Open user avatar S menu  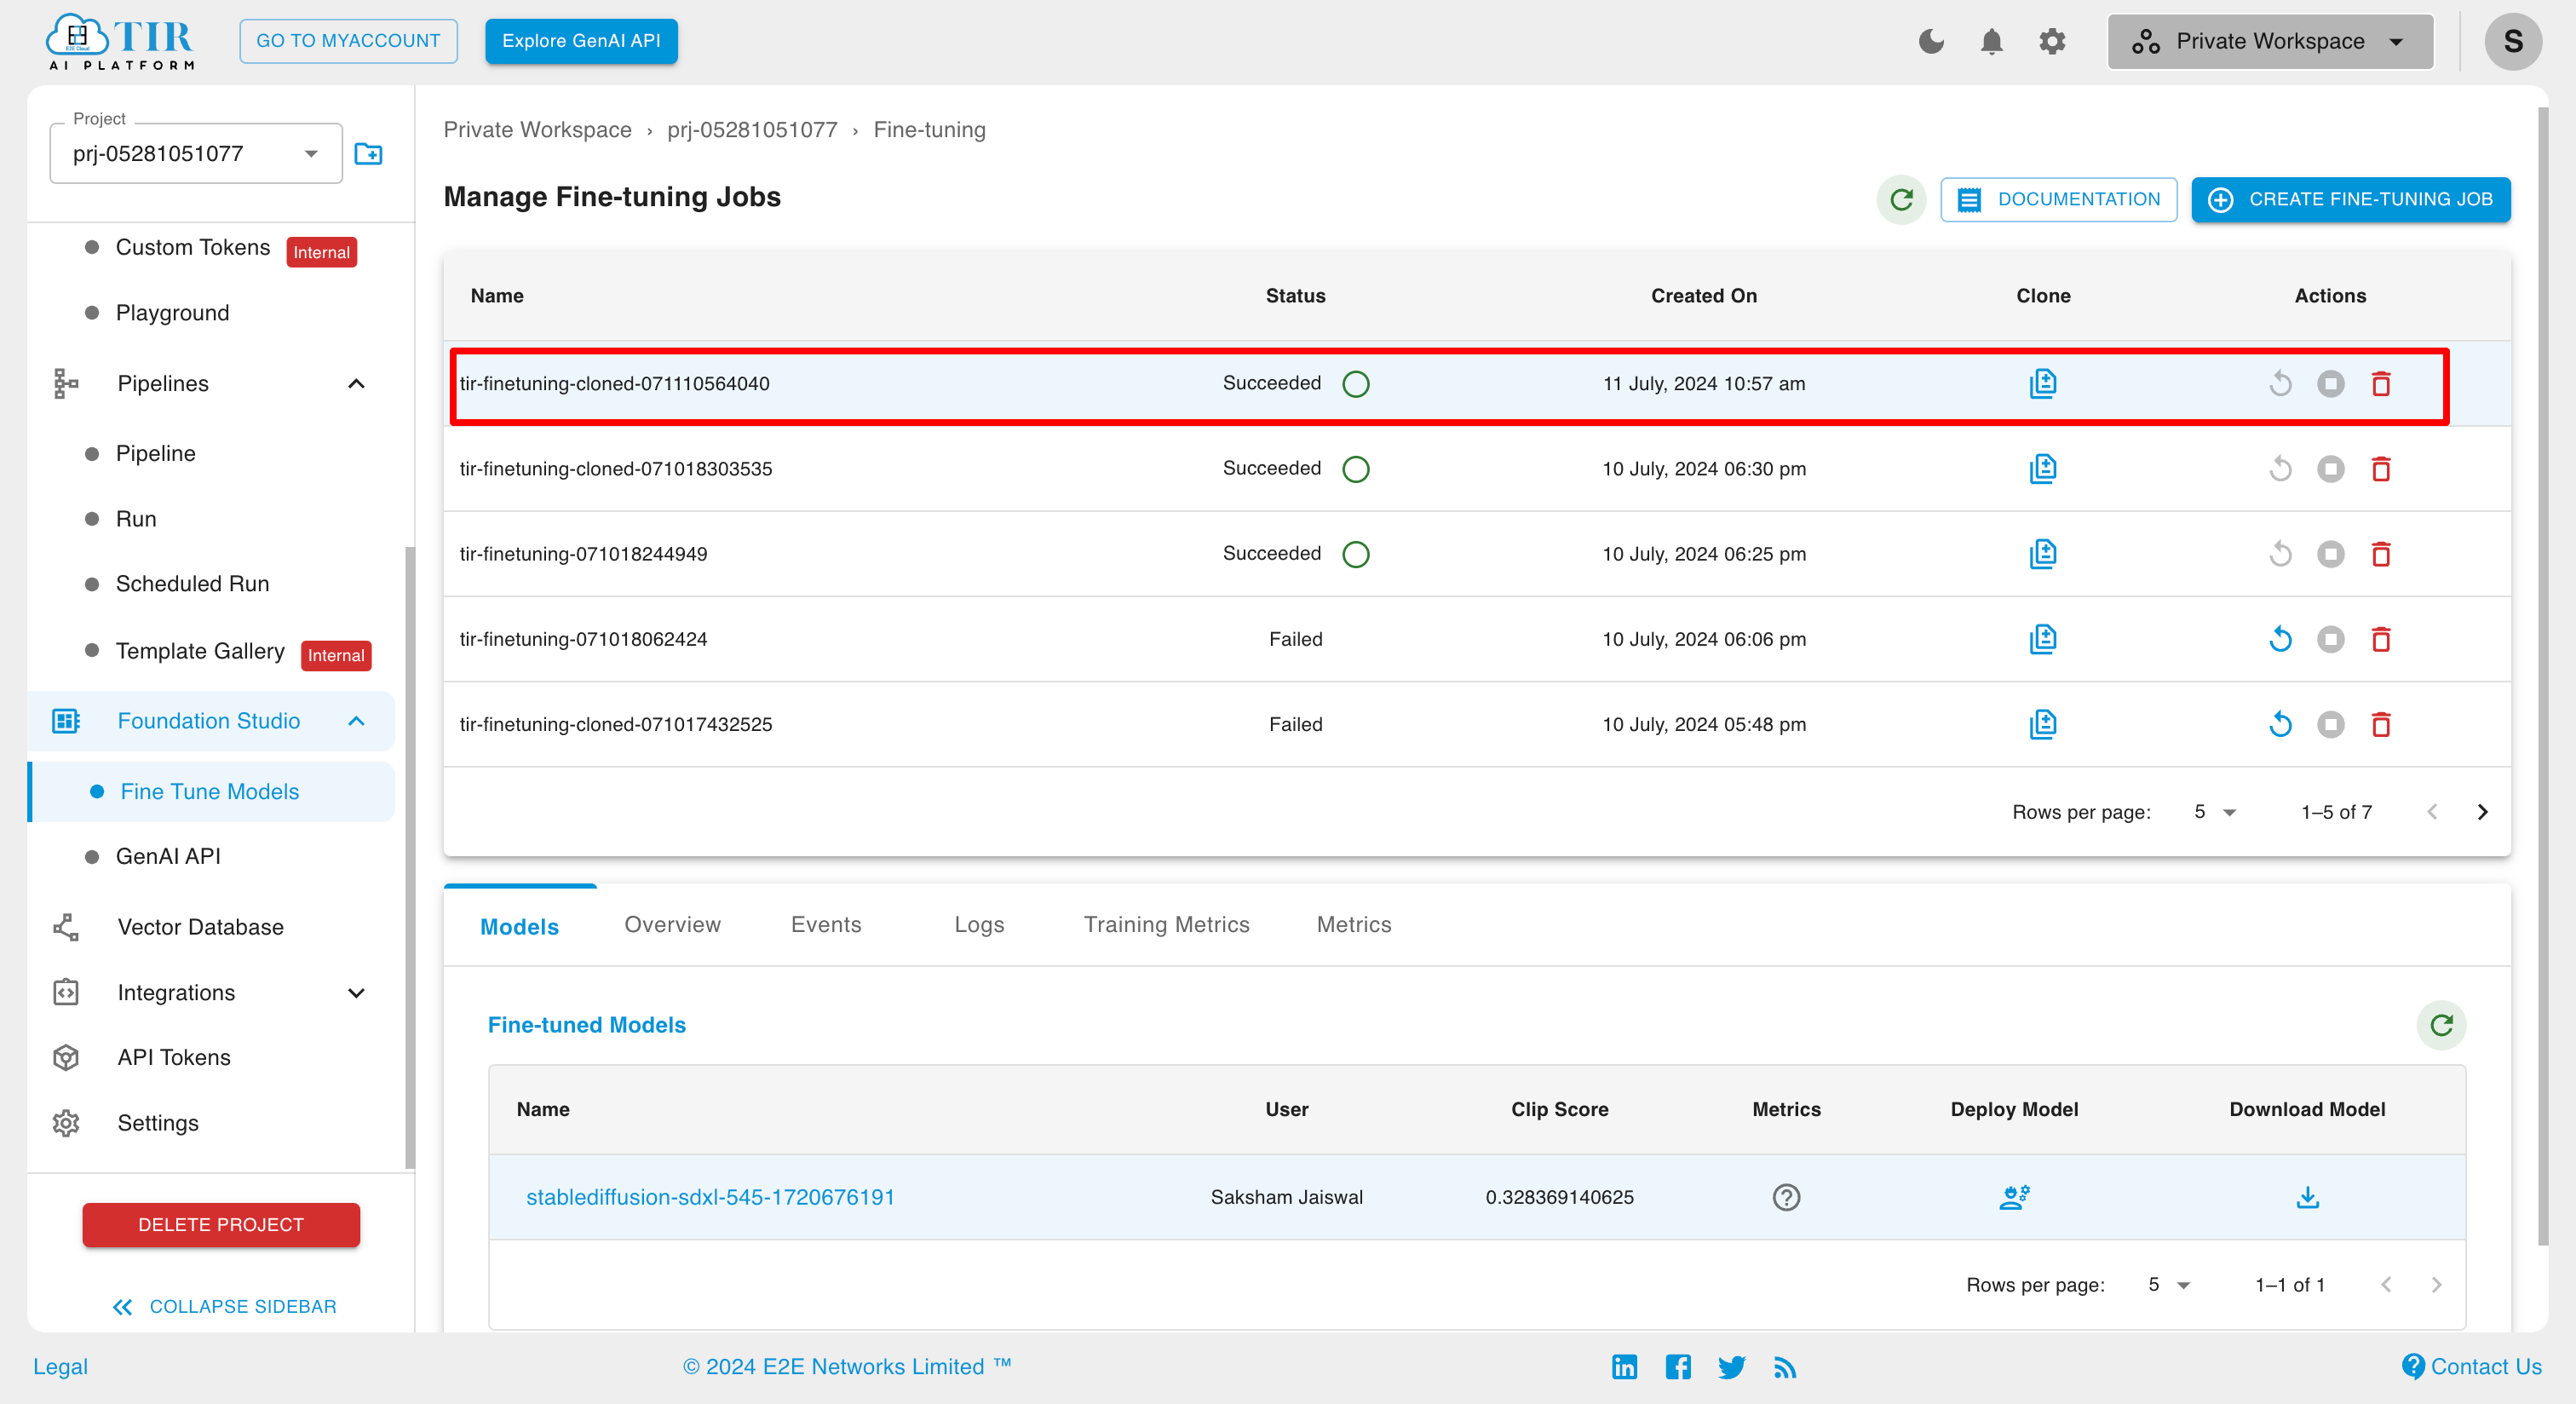point(2512,41)
